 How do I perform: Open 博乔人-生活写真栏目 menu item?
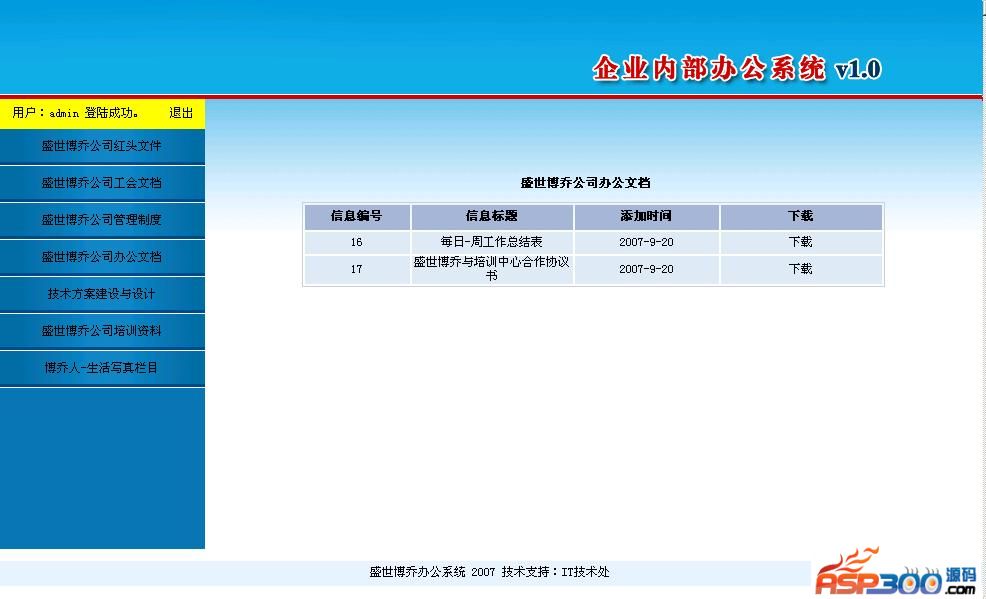tap(101, 368)
